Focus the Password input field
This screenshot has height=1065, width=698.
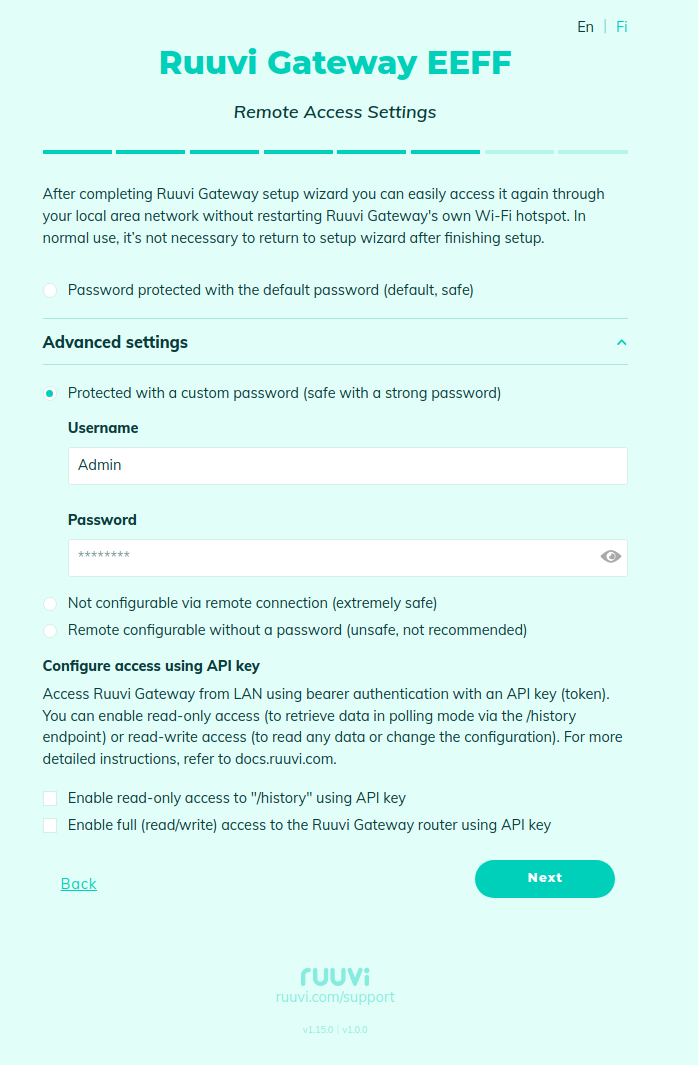[330, 557]
